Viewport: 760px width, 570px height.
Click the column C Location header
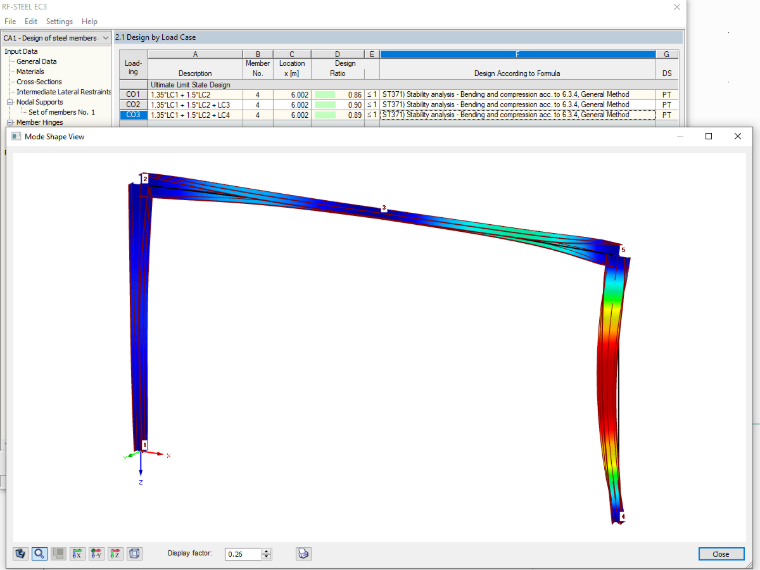point(292,54)
